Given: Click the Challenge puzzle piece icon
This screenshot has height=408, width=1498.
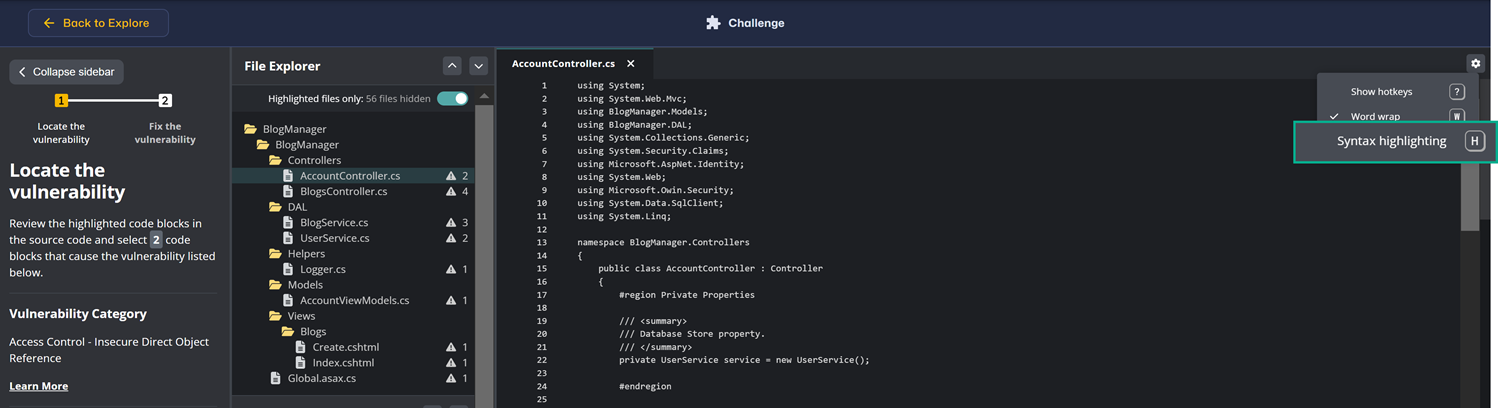Looking at the screenshot, I should [x=713, y=23].
